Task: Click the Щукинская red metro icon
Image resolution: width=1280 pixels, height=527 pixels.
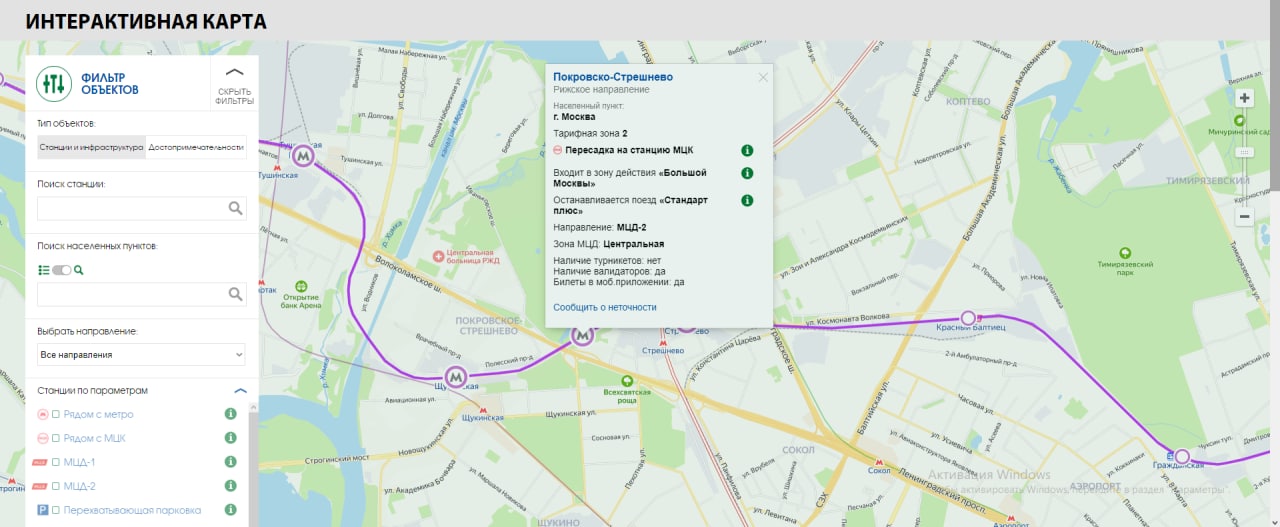Action: pos(483,410)
